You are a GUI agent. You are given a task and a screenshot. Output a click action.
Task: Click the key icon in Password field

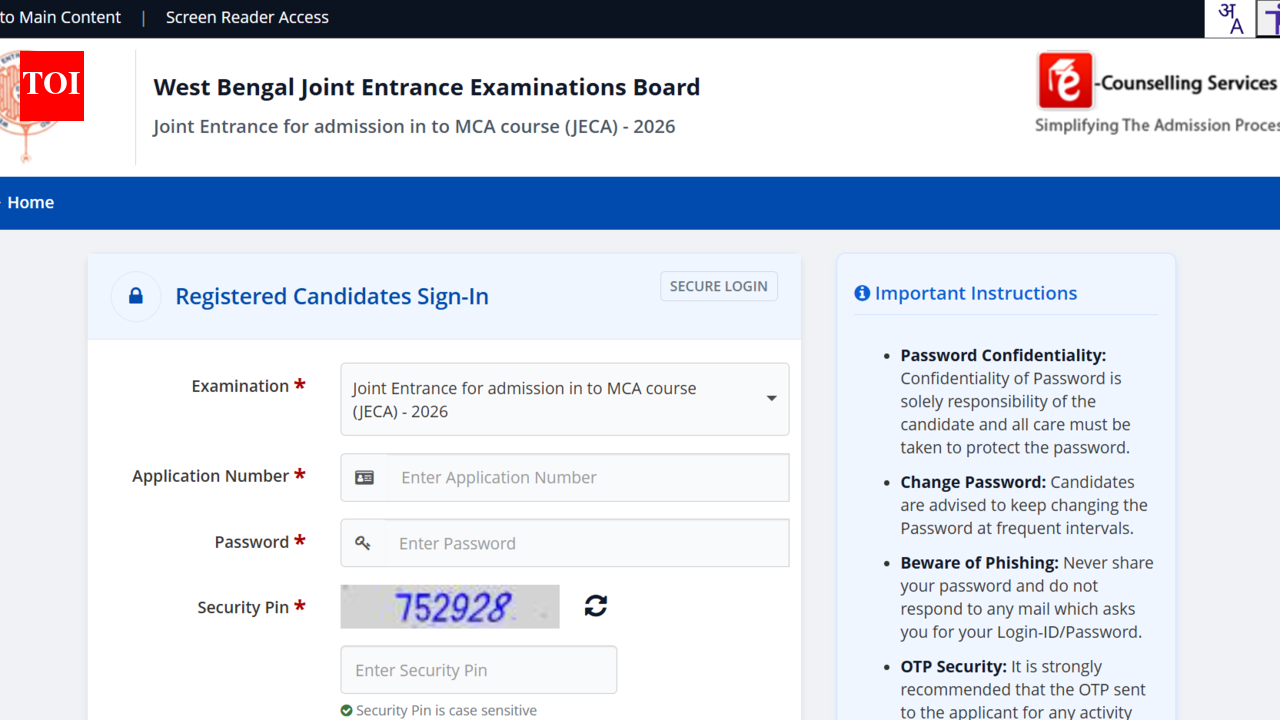coord(363,543)
